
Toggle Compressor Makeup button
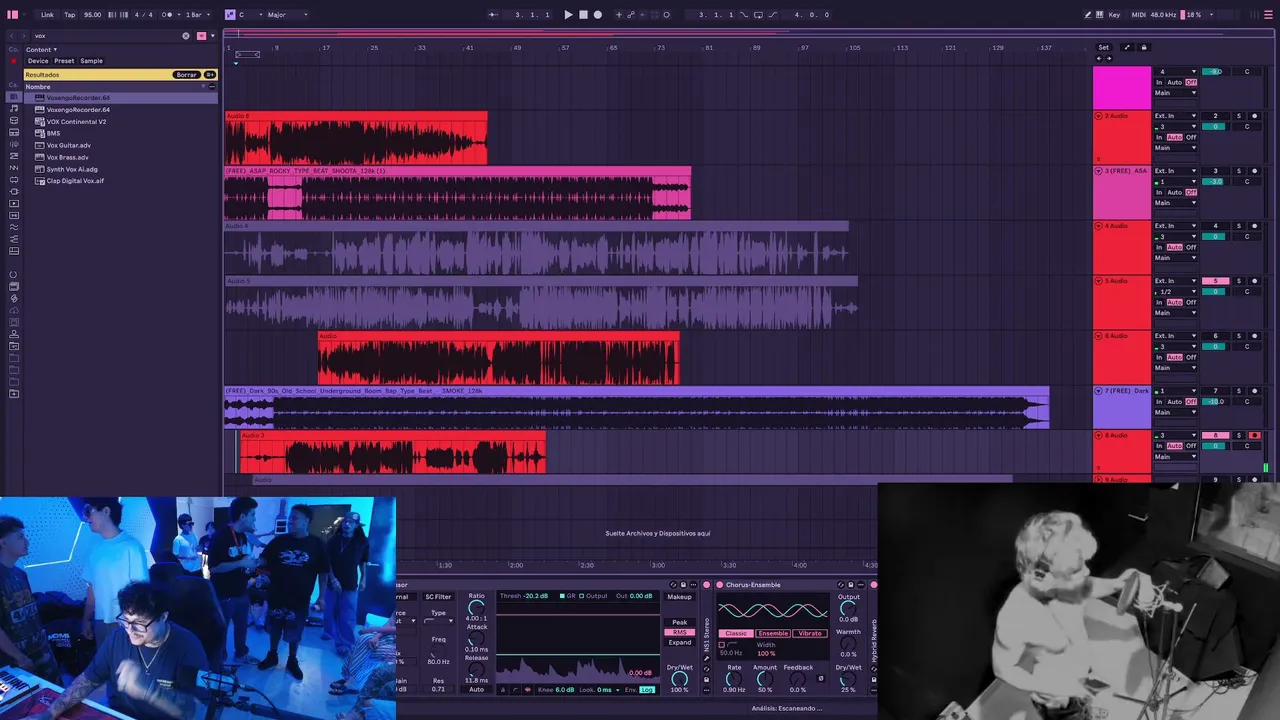pyautogui.click(x=680, y=597)
